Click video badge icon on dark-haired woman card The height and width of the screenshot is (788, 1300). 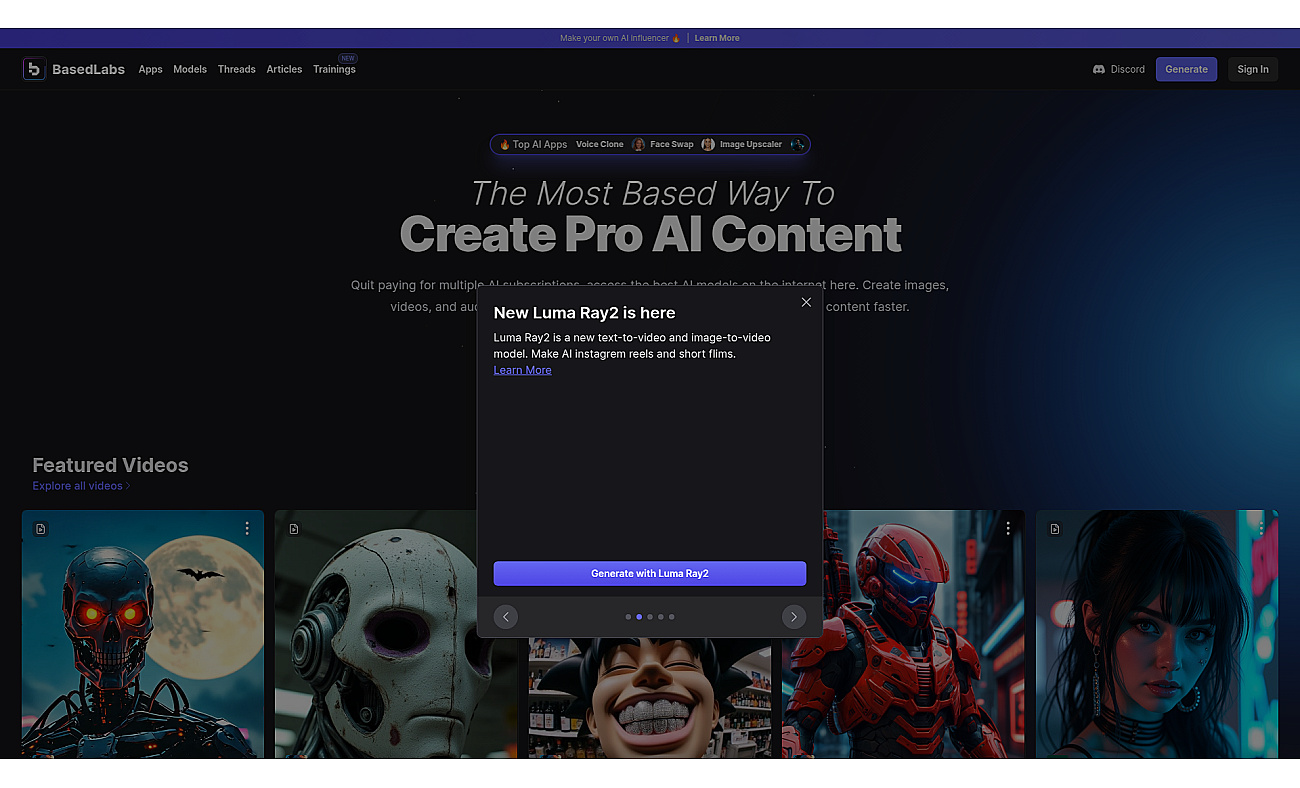(x=1055, y=529)
